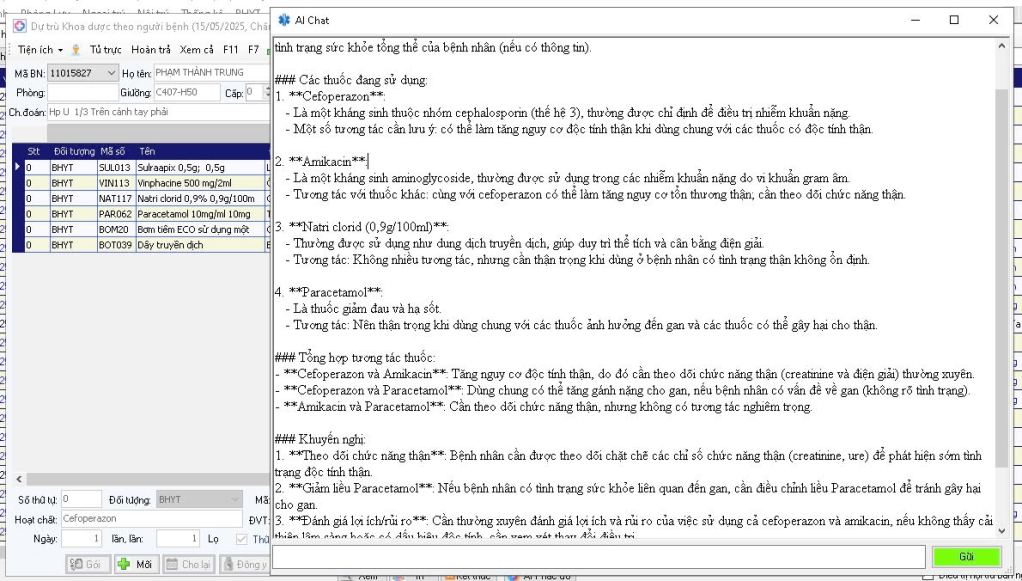Click the AI Chat window star icon
Screen dimensions: 1022x581
point(284,20)
